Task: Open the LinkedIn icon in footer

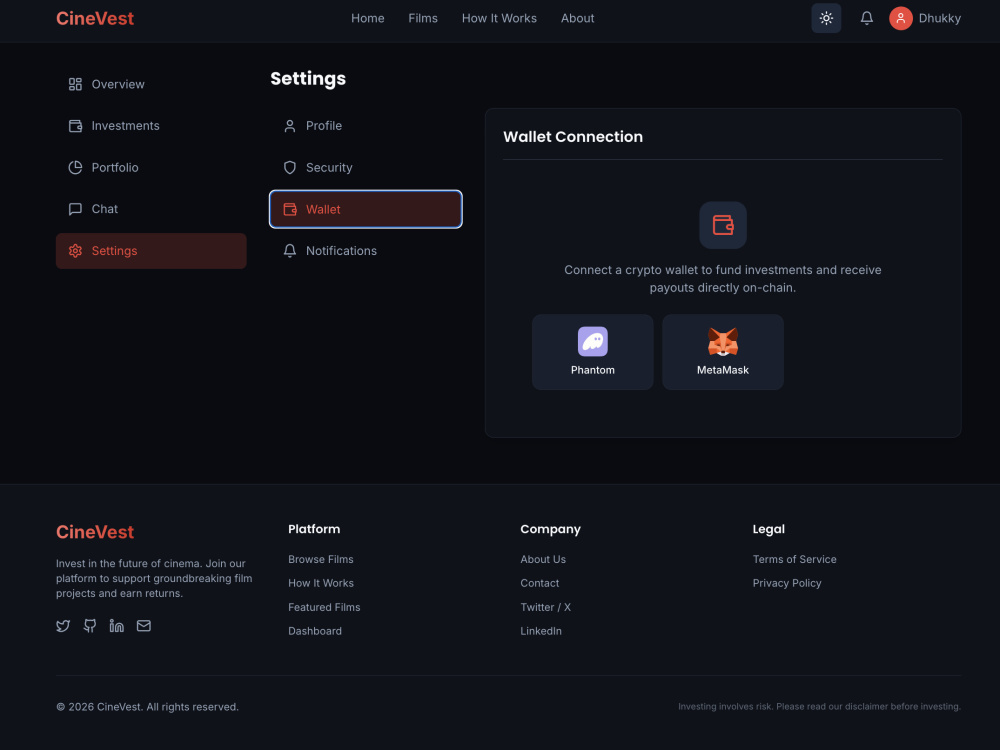Action: (117, 626)
